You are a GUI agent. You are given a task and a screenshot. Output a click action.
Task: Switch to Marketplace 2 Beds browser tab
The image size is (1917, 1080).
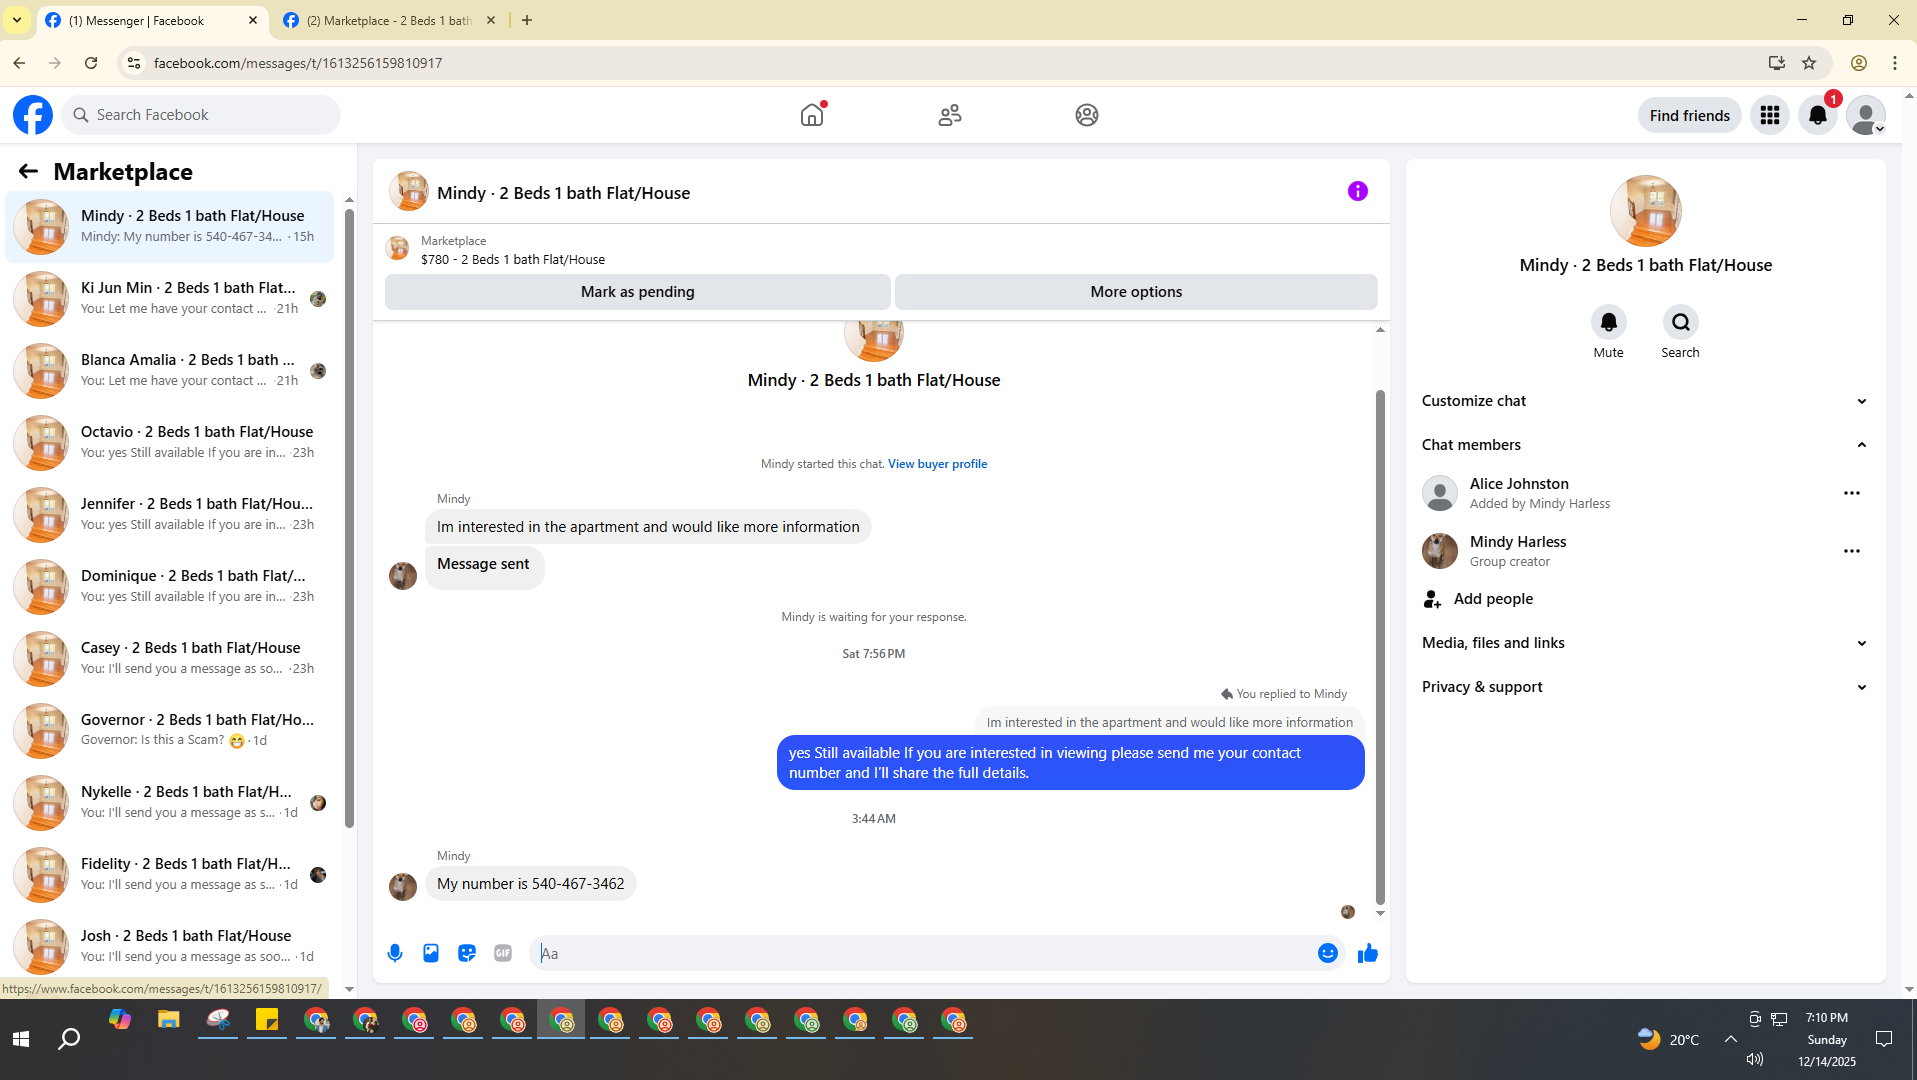pyautogui.click(x=390, y=20)
